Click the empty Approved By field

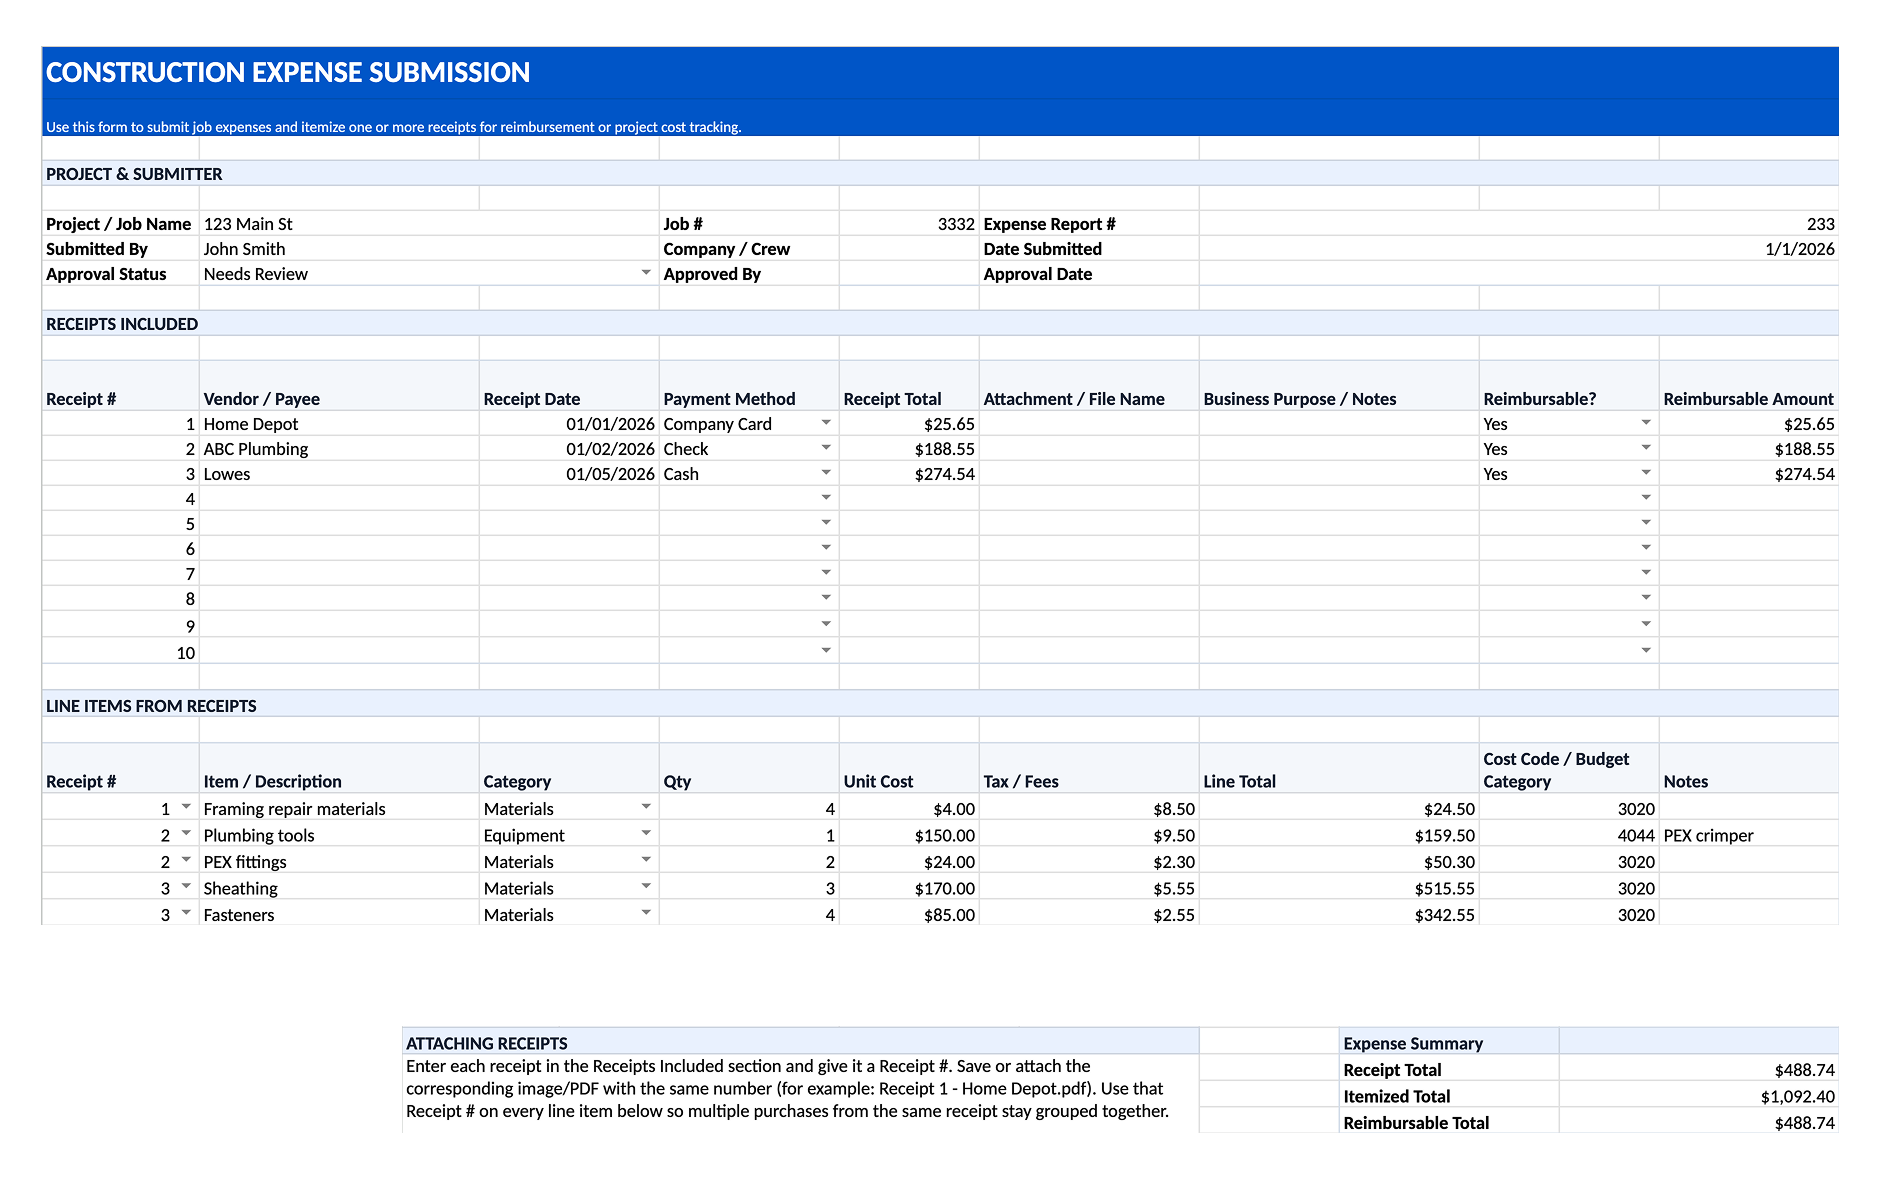click(x=909, y=274)
